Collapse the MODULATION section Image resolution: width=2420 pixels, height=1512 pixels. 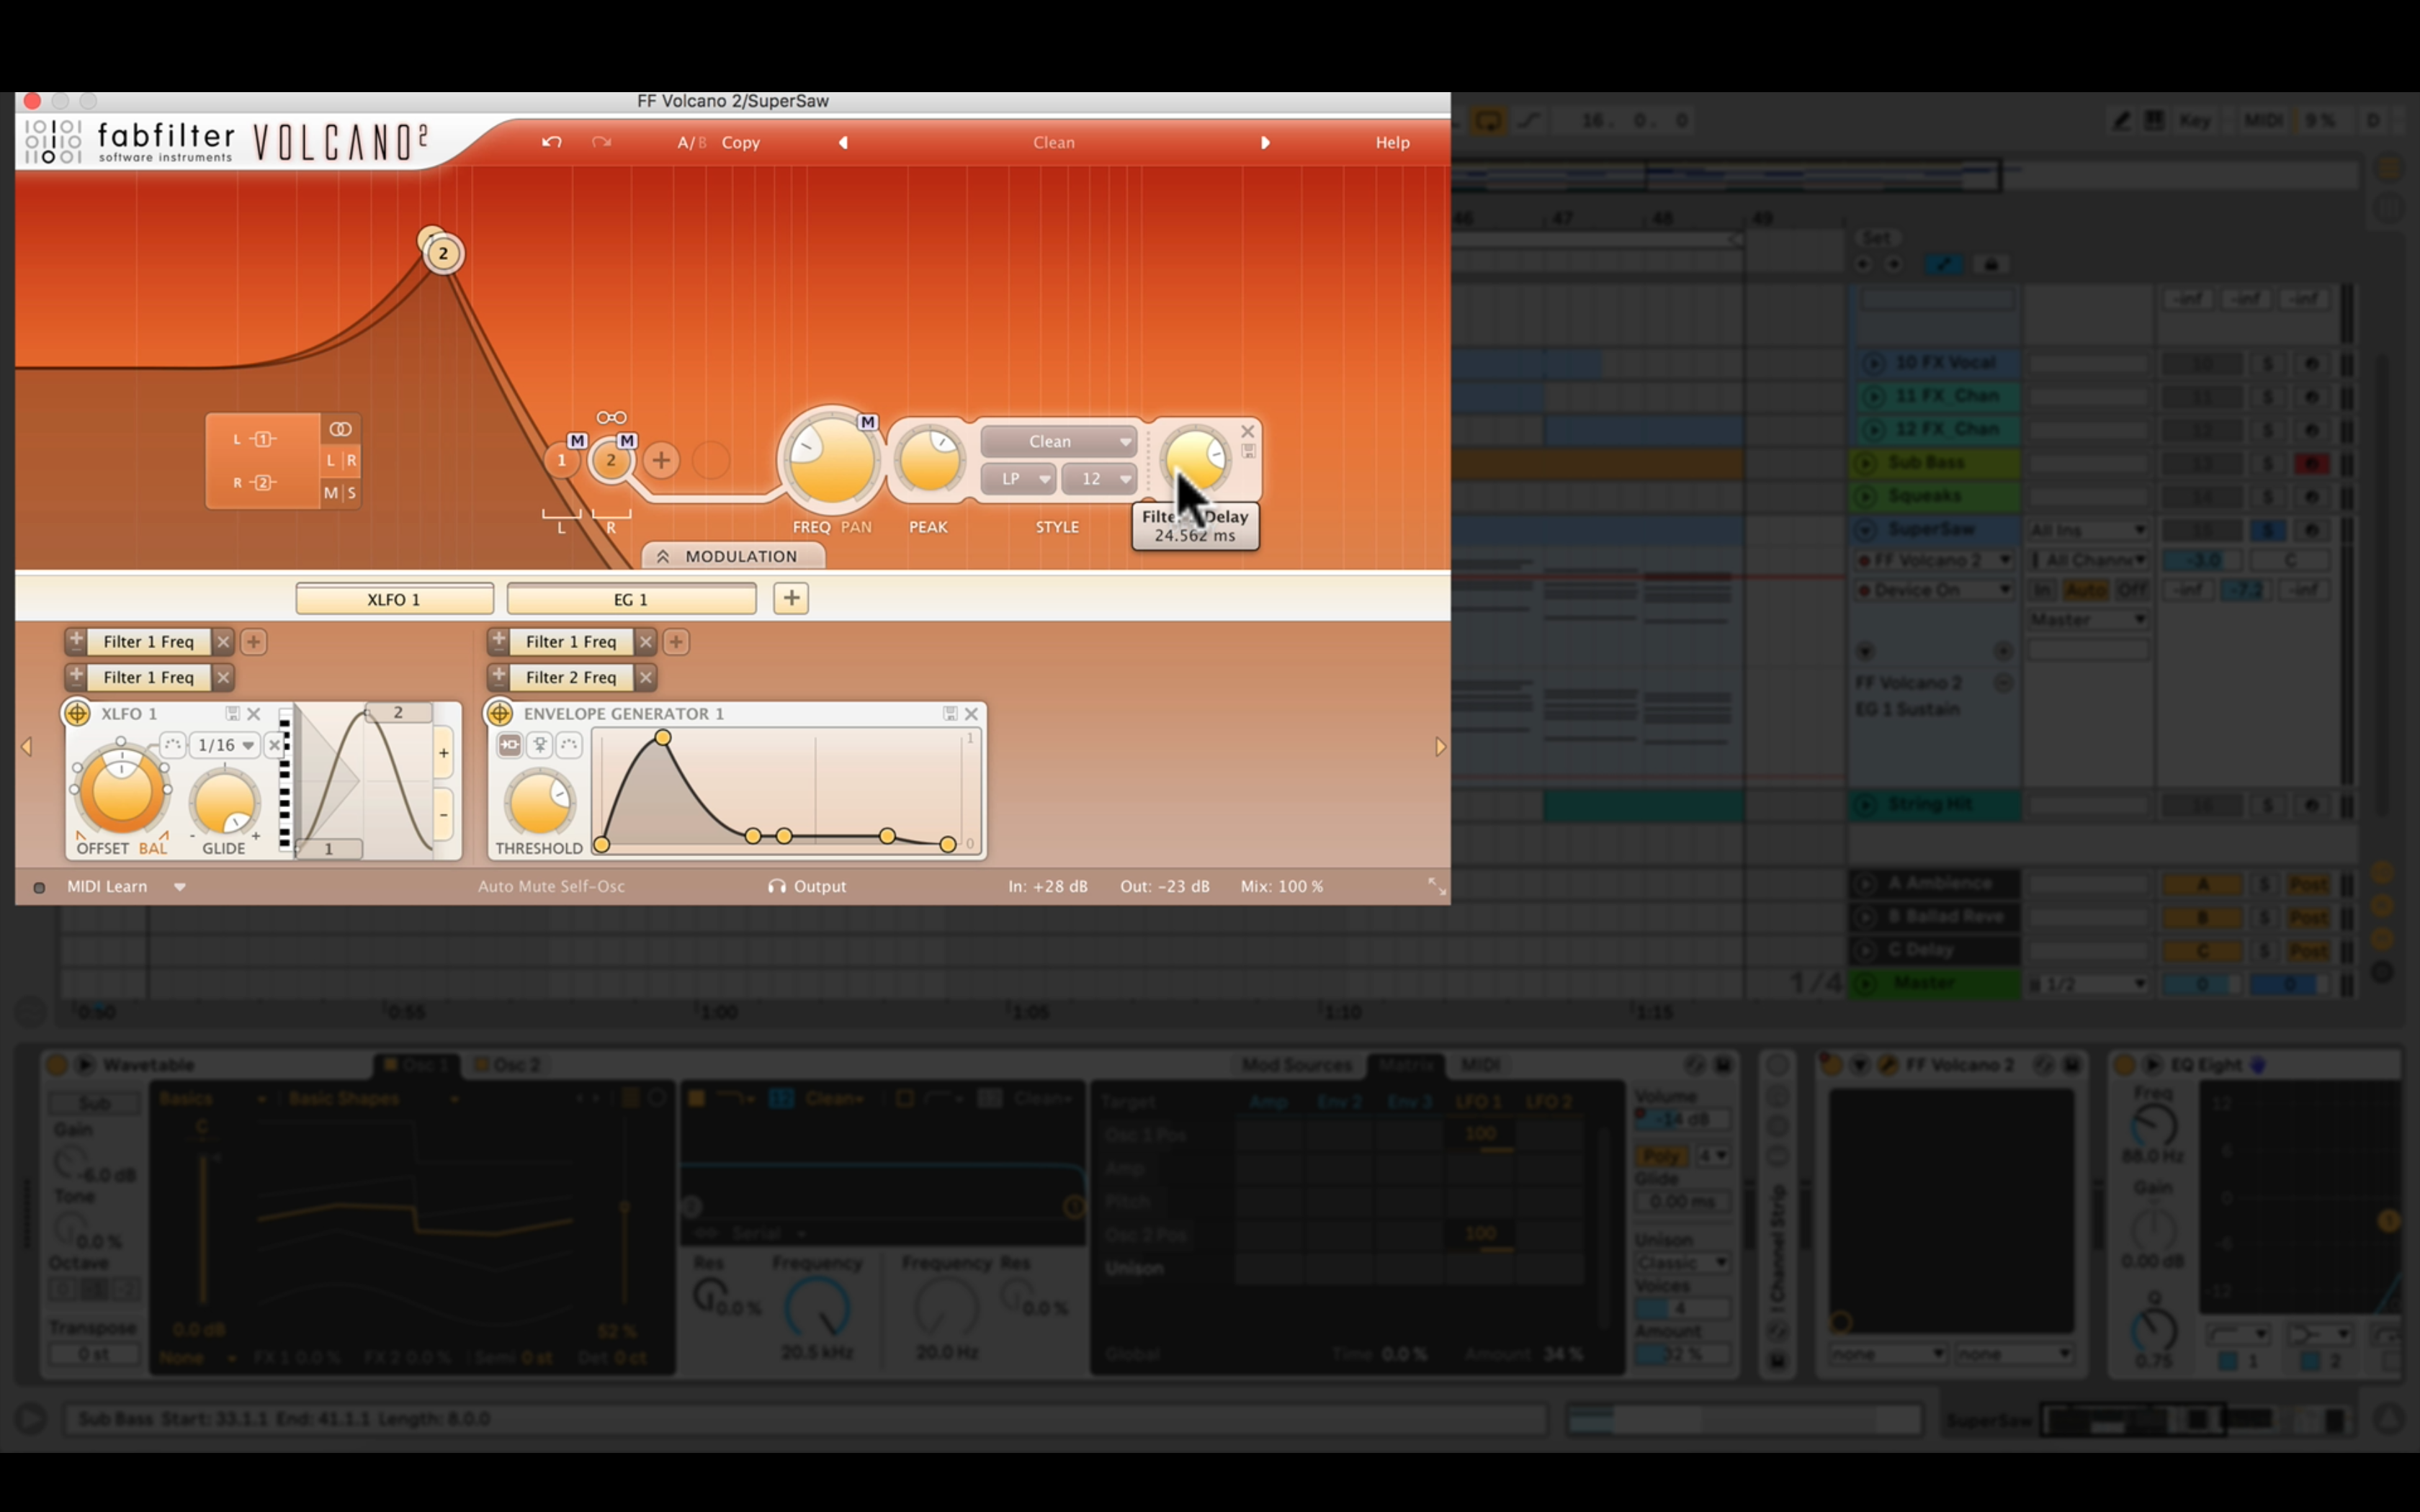[733, 556]
